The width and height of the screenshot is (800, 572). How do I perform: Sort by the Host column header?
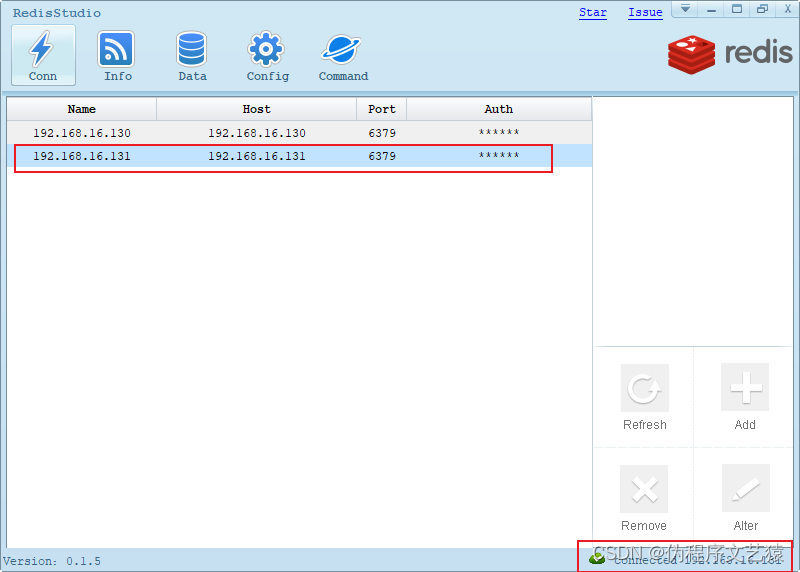tap(256, 109)
